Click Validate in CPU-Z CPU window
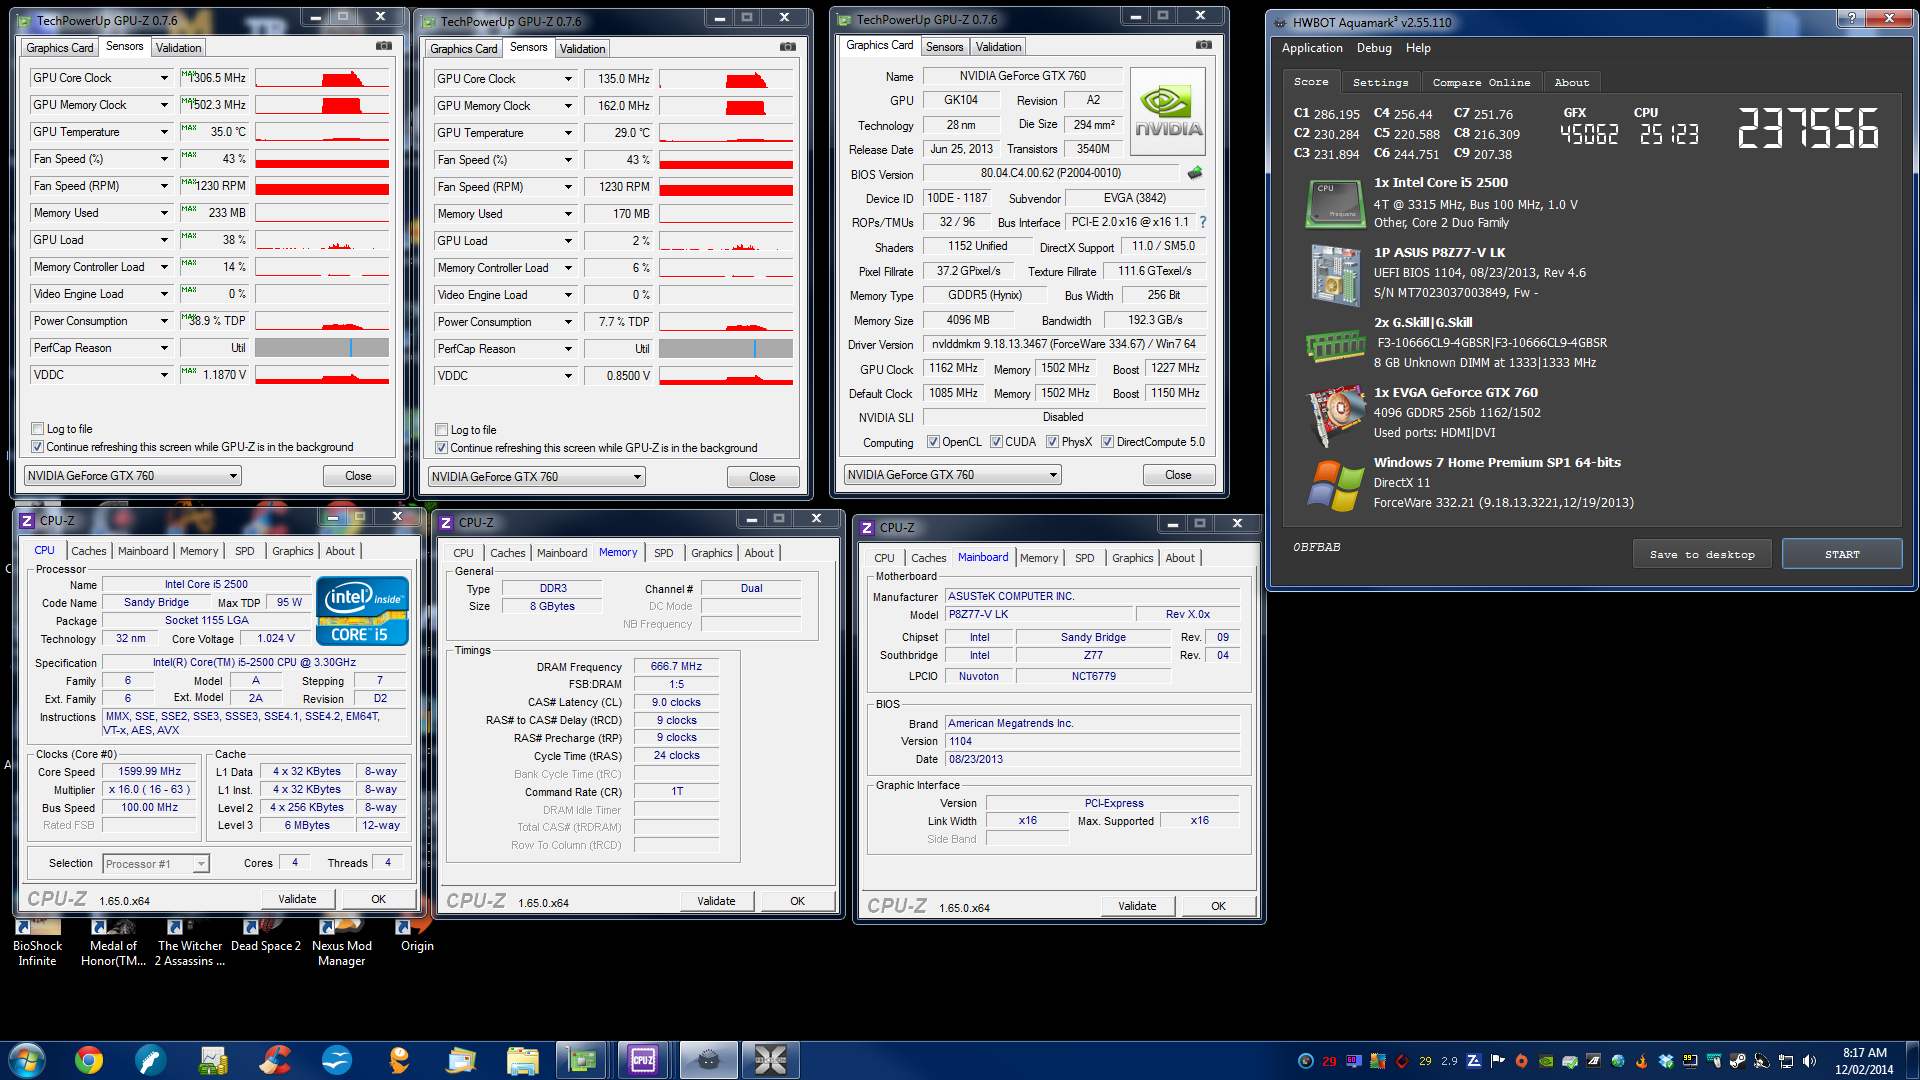The width and height of the screenshot is (1920, 1080). (x=297, y=899)
